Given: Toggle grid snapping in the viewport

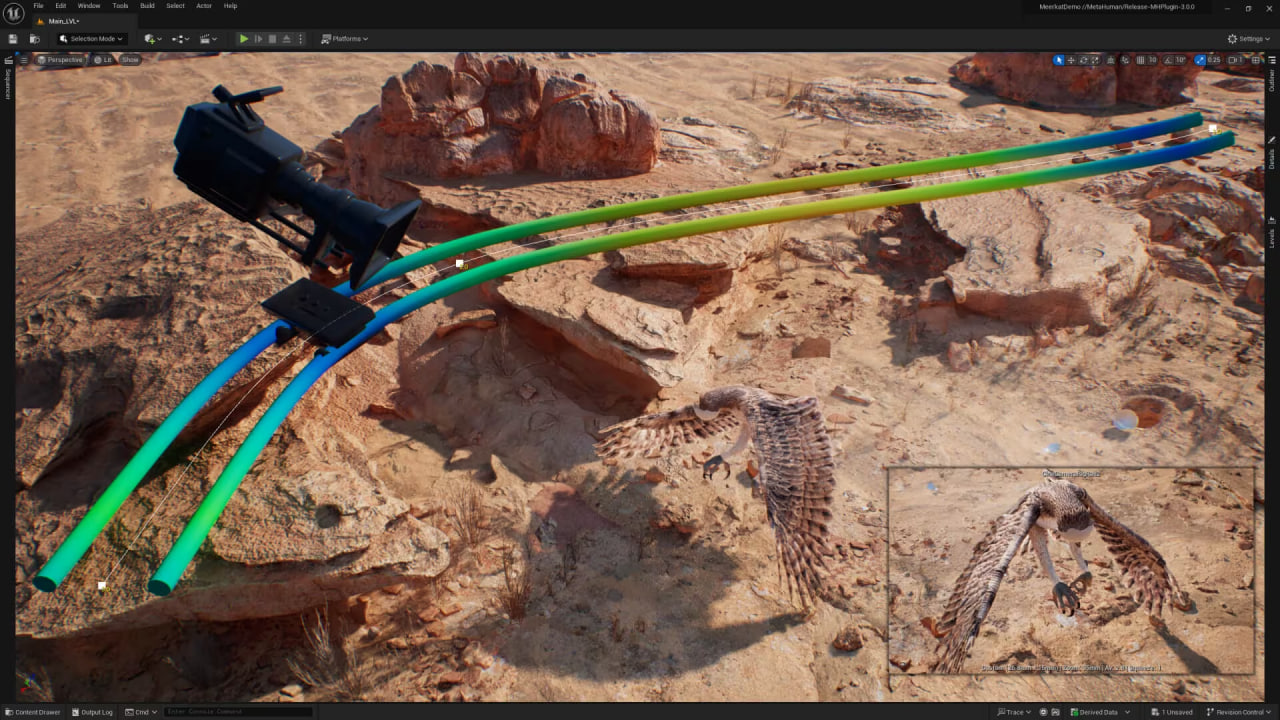Looking at the screenshot, I should [1140, 60].
